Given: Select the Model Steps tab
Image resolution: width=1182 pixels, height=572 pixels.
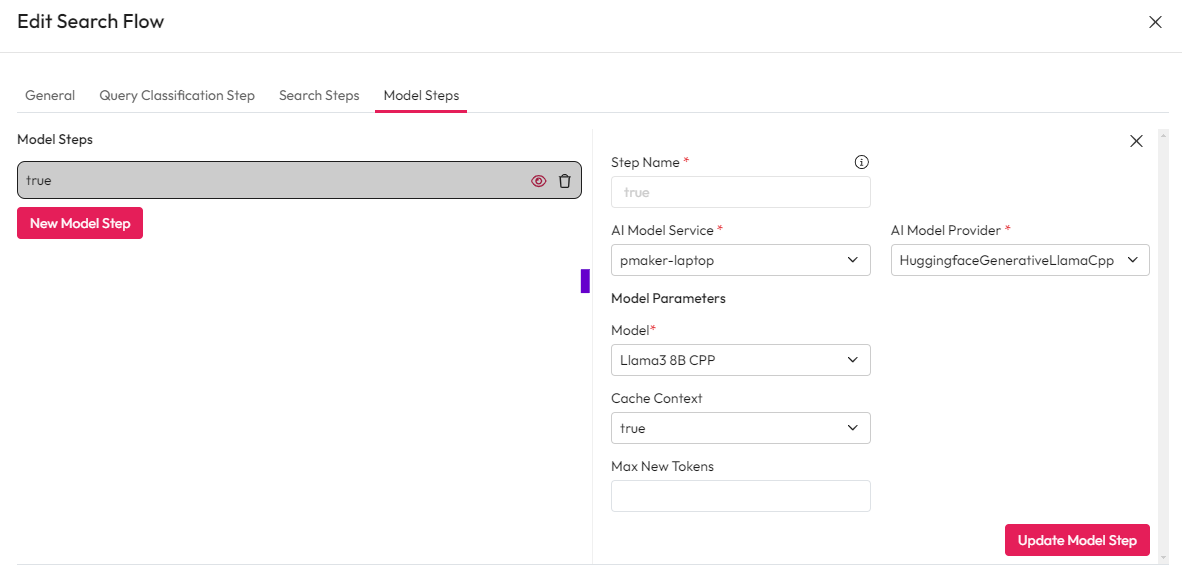Looking at the screenshot, I should 421,96.
